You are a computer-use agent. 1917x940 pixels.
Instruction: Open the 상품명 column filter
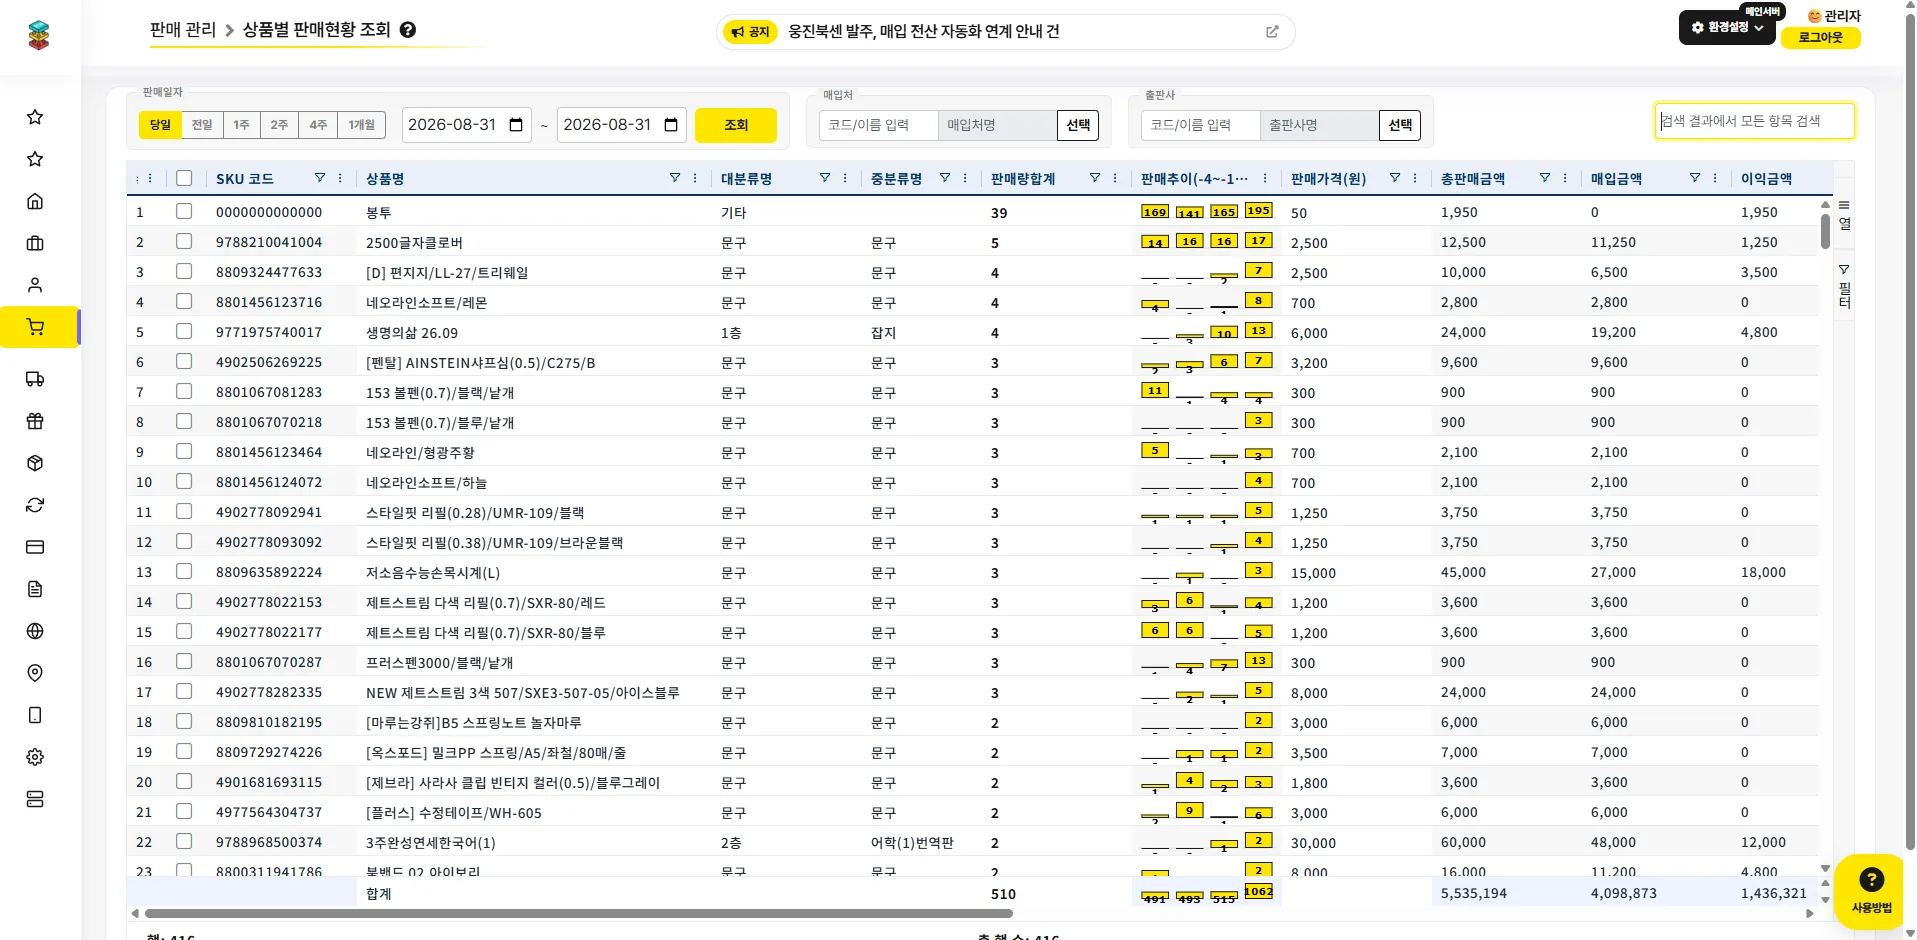click(x=675, y=178)
